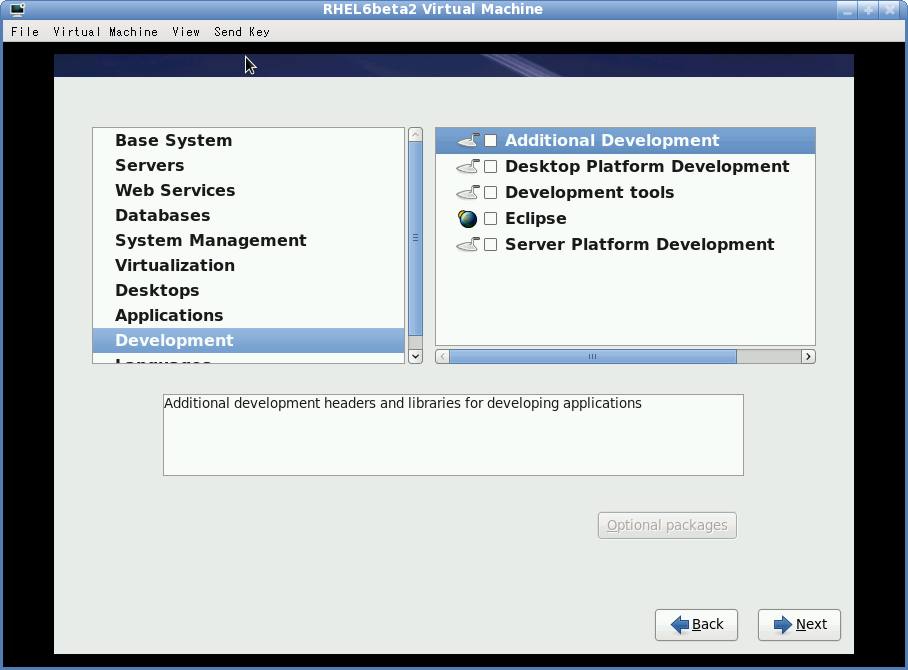The image size is (908, 670).
Task: Enable the Eclipse checkbox
Action: point(490,219)
